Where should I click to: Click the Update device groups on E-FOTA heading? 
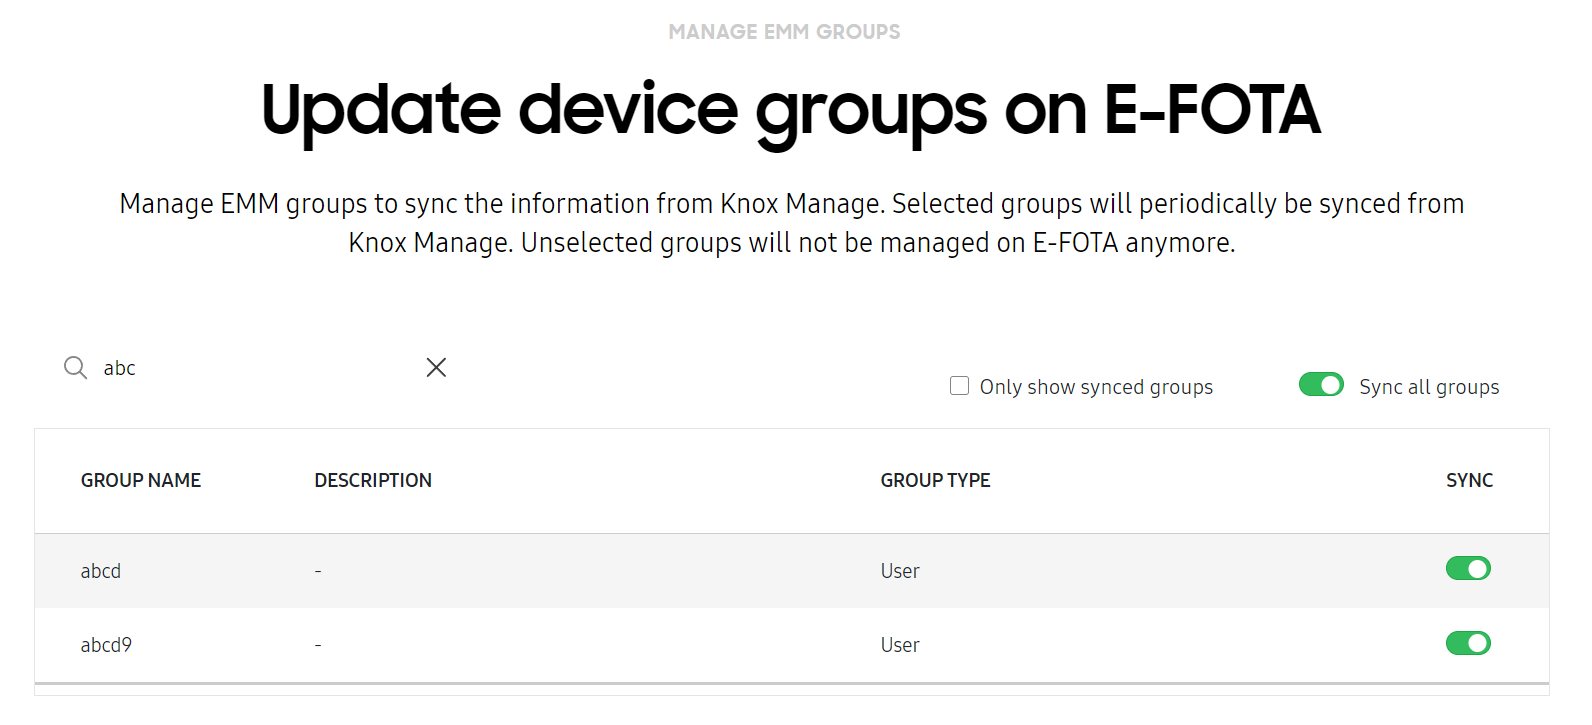pyautogui.click(x=790, y=111)
